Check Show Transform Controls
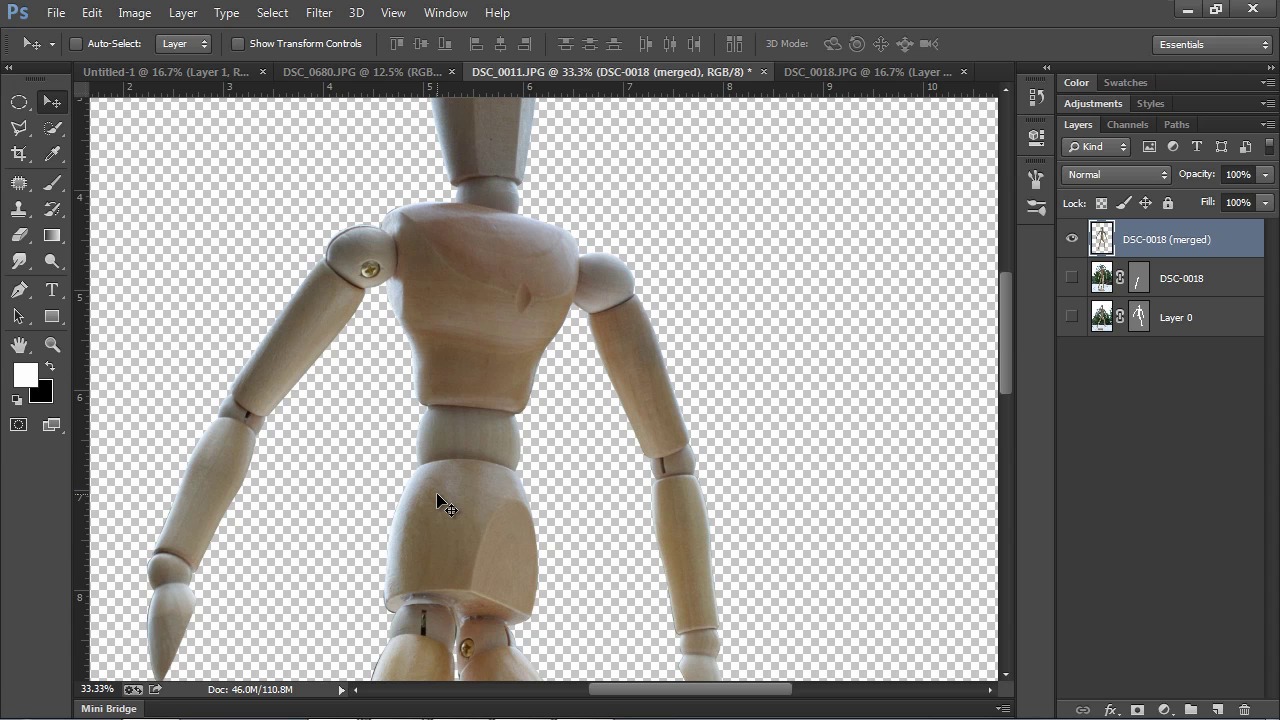 (237, 44)
